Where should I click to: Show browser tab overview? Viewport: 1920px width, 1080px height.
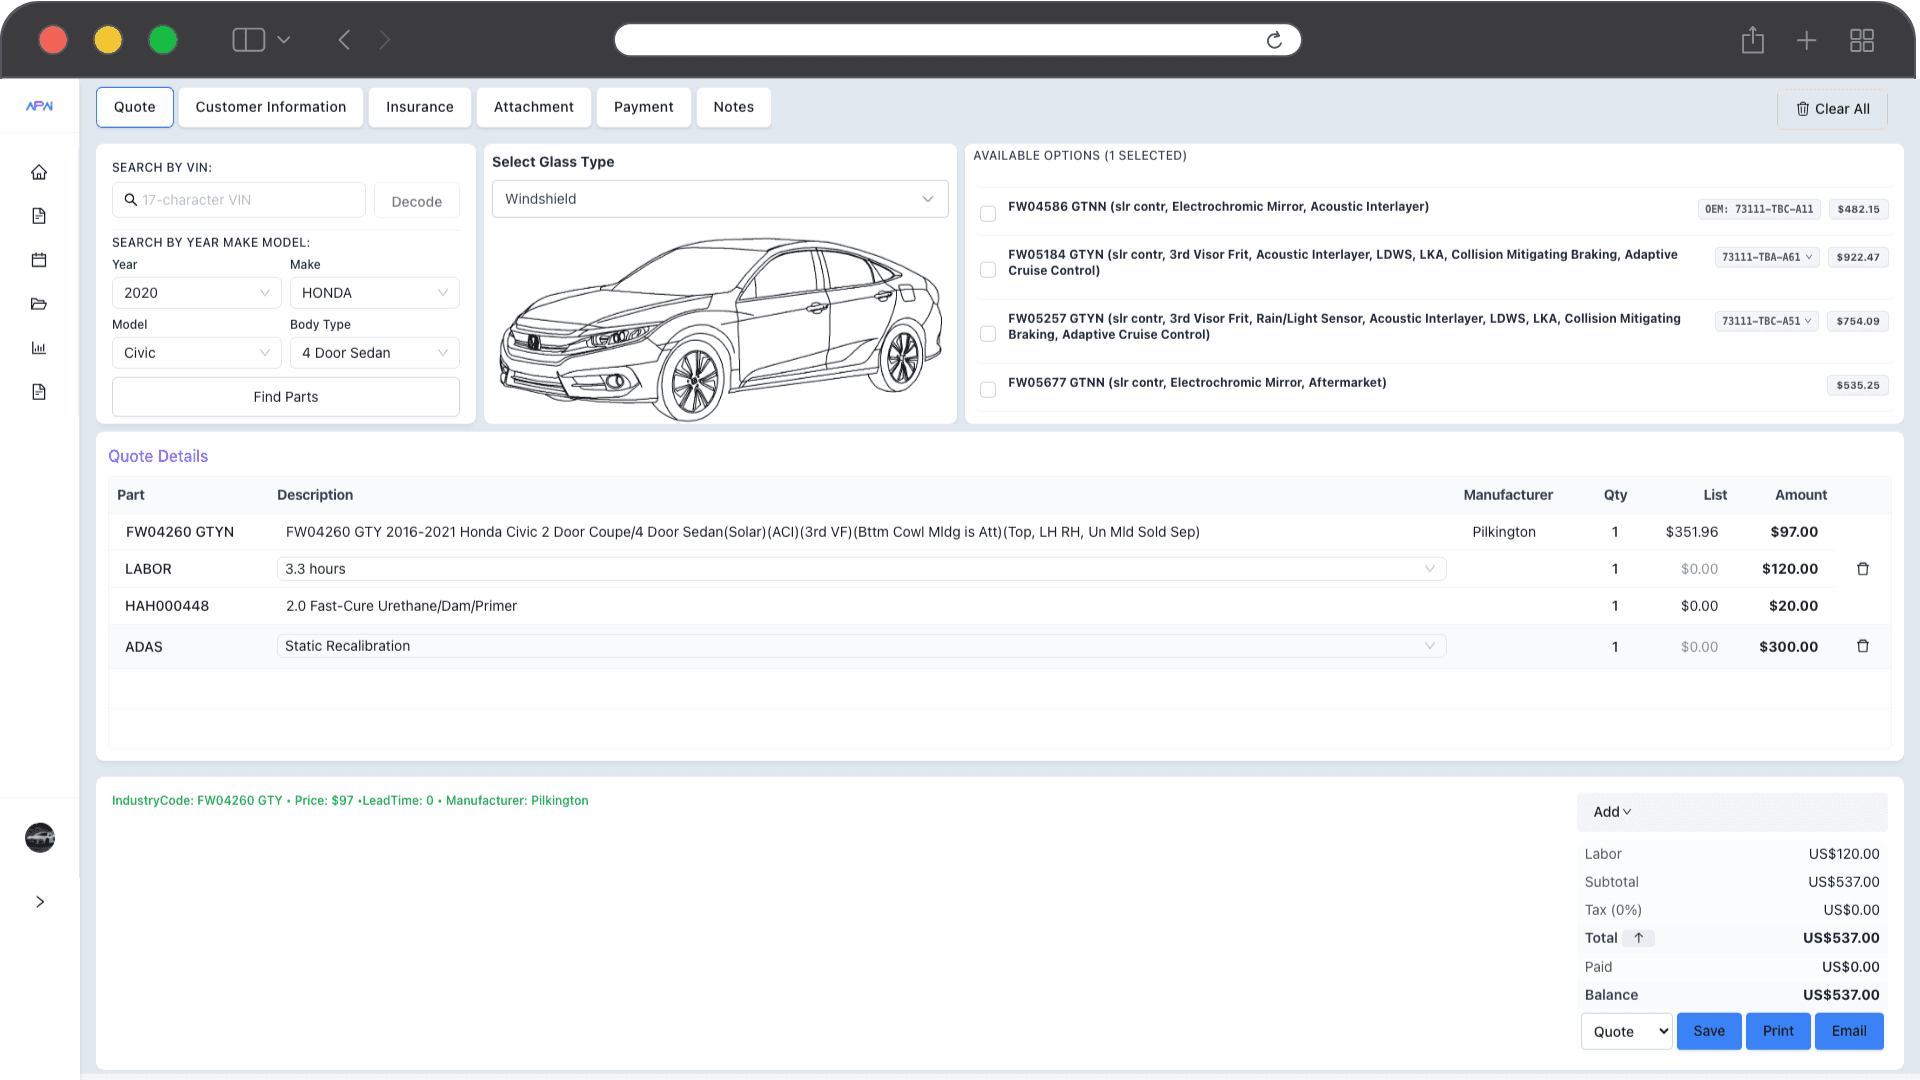click(1861, 40)
